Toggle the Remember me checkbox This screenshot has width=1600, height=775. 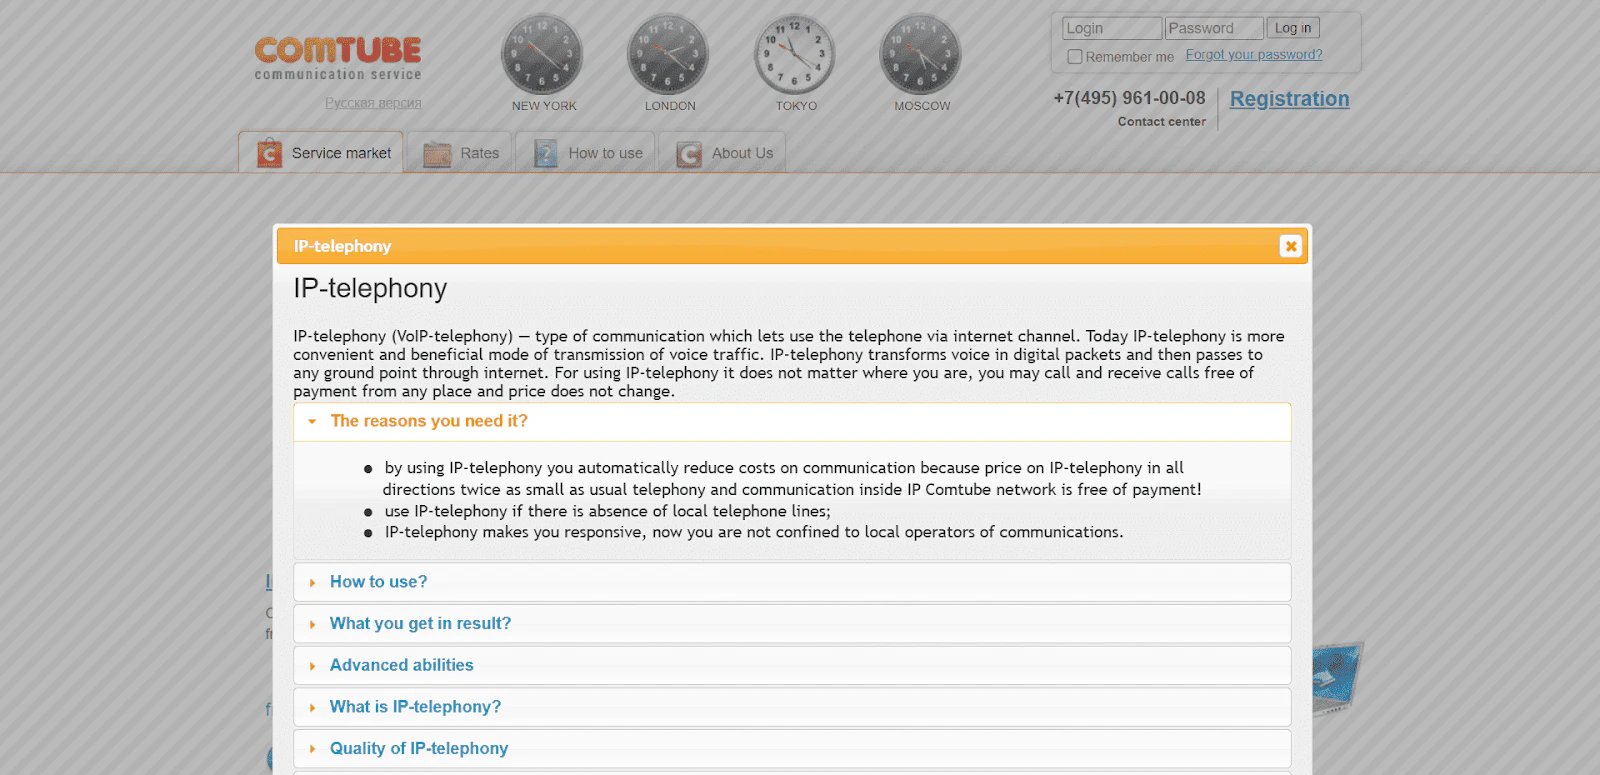(x=1075, y=57)
